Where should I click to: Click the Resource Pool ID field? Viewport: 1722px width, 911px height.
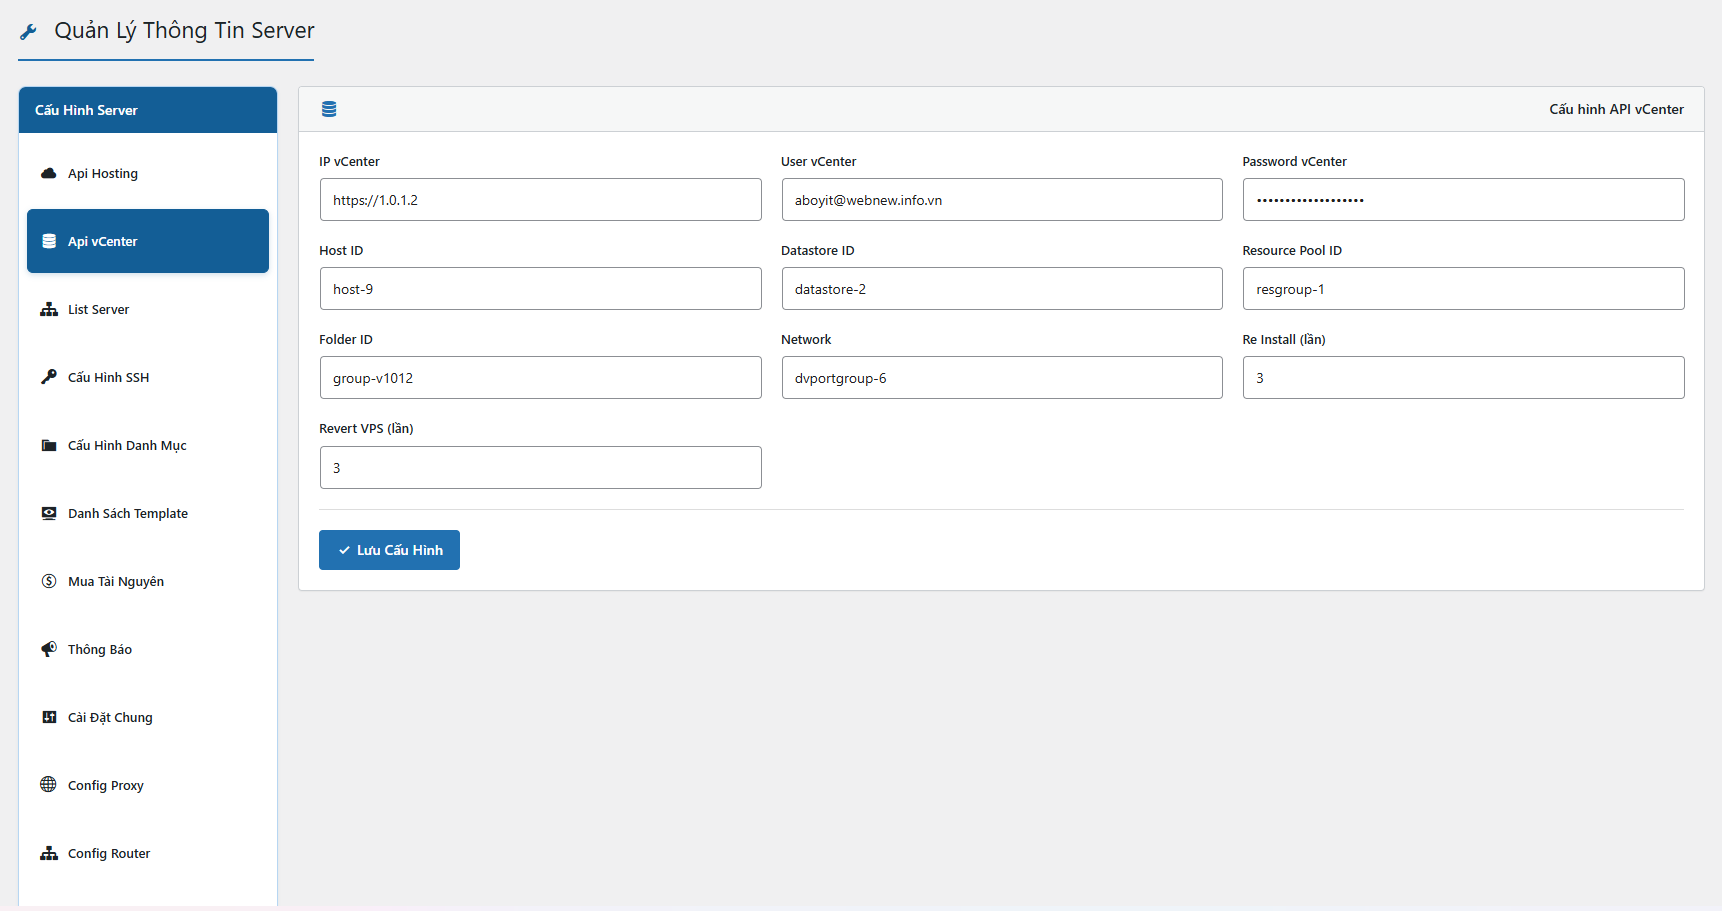click(1463, 289)
